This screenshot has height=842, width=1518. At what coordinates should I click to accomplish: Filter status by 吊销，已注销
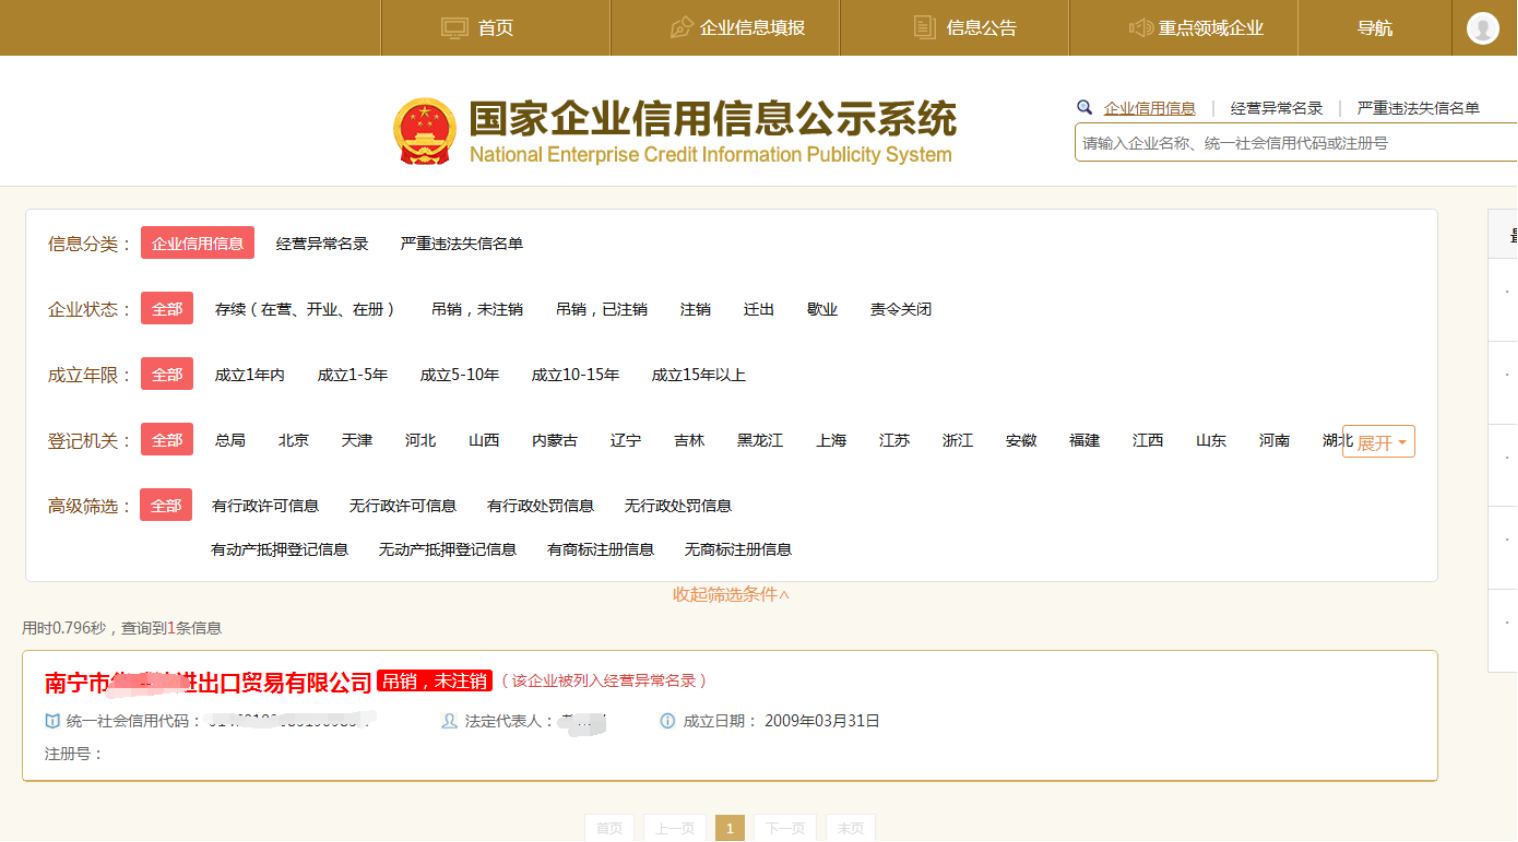[601, 309]
